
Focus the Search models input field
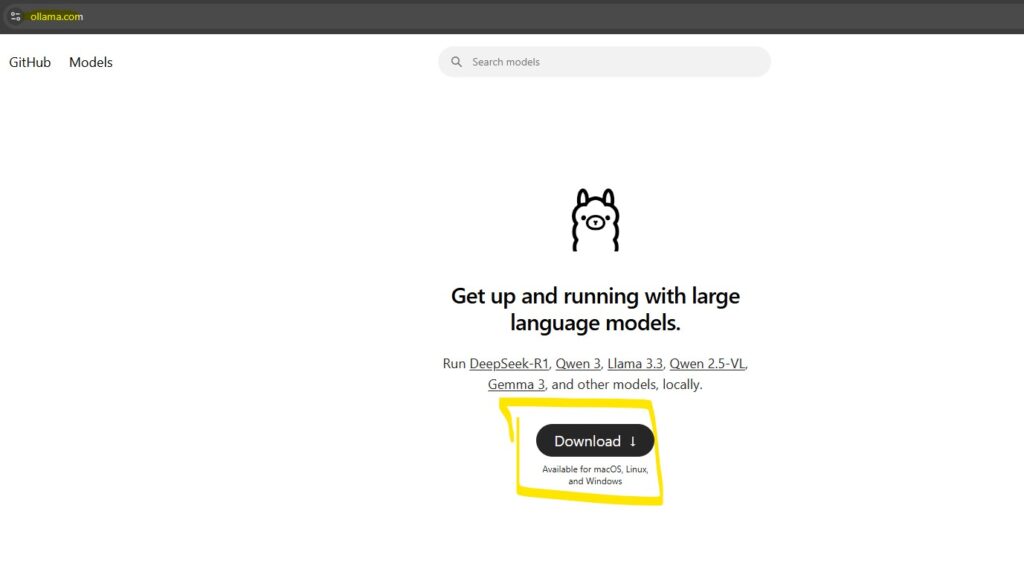(610, 62)
